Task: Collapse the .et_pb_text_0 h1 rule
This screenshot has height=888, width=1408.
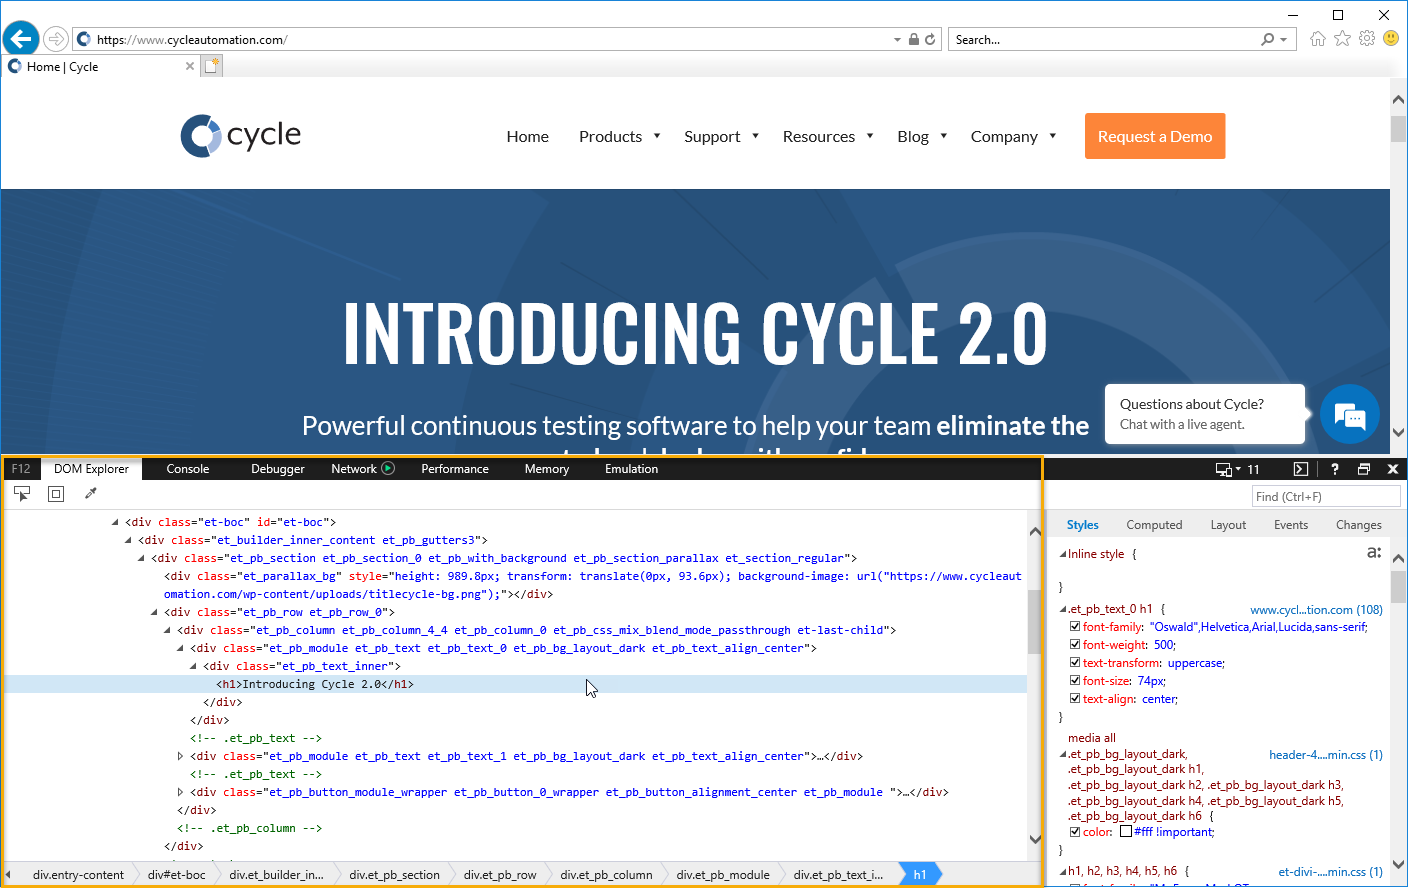Action: coord(1063,609)
